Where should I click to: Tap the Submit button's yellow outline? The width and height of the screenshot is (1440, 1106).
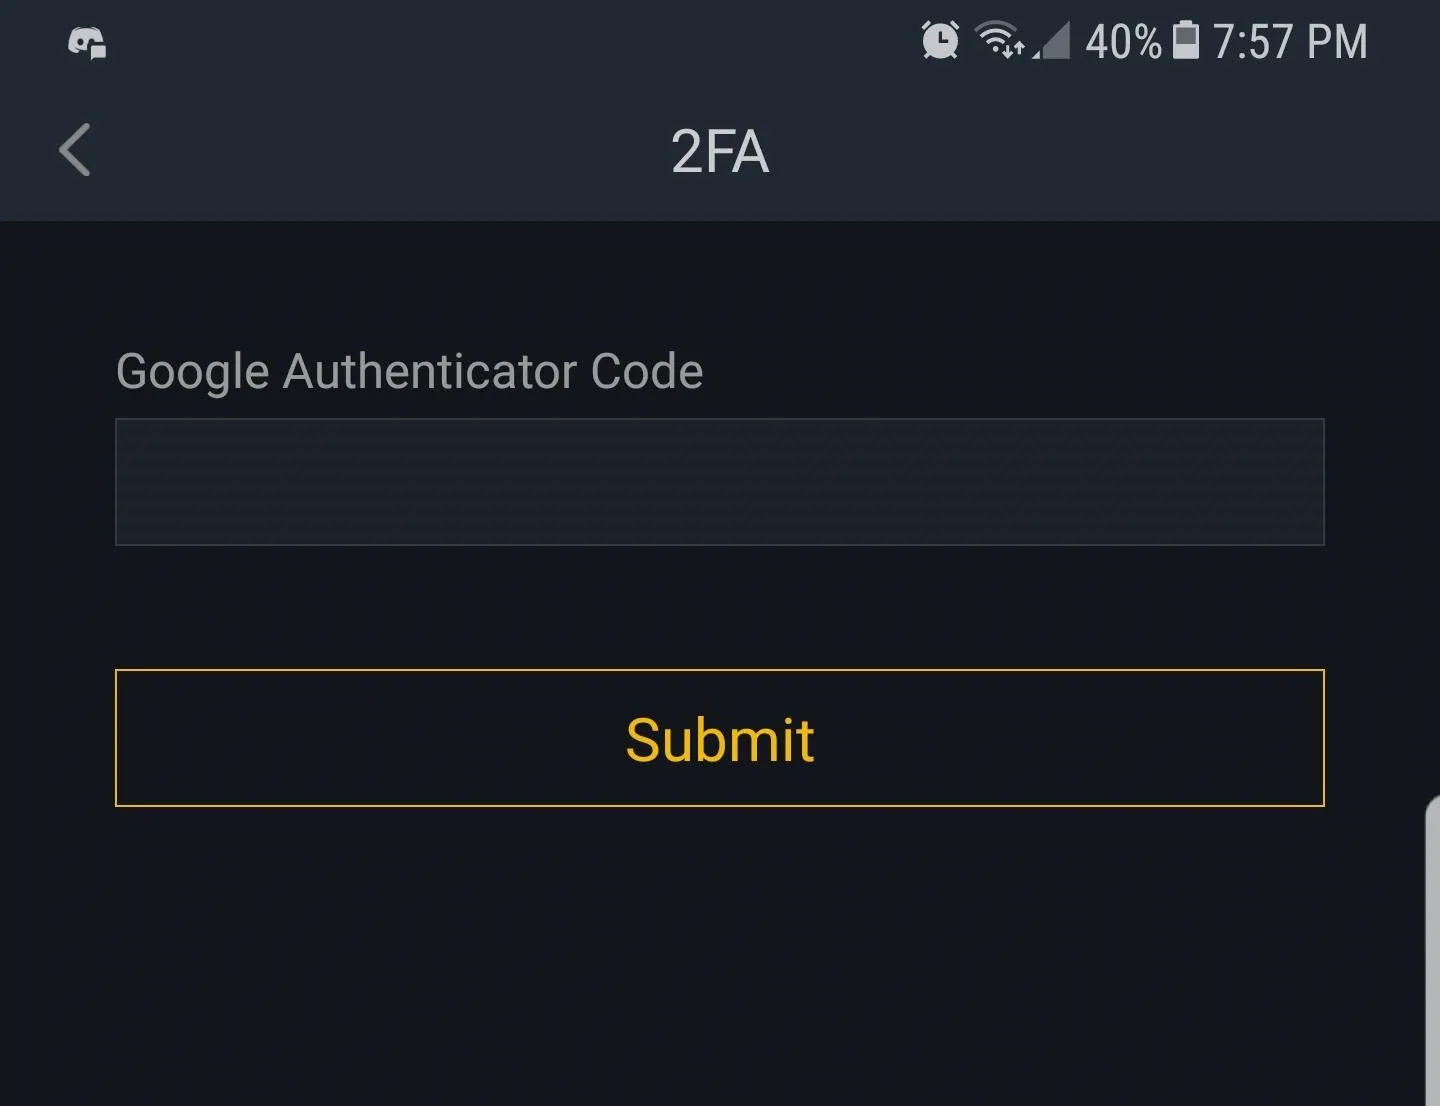tap(720, 670)
